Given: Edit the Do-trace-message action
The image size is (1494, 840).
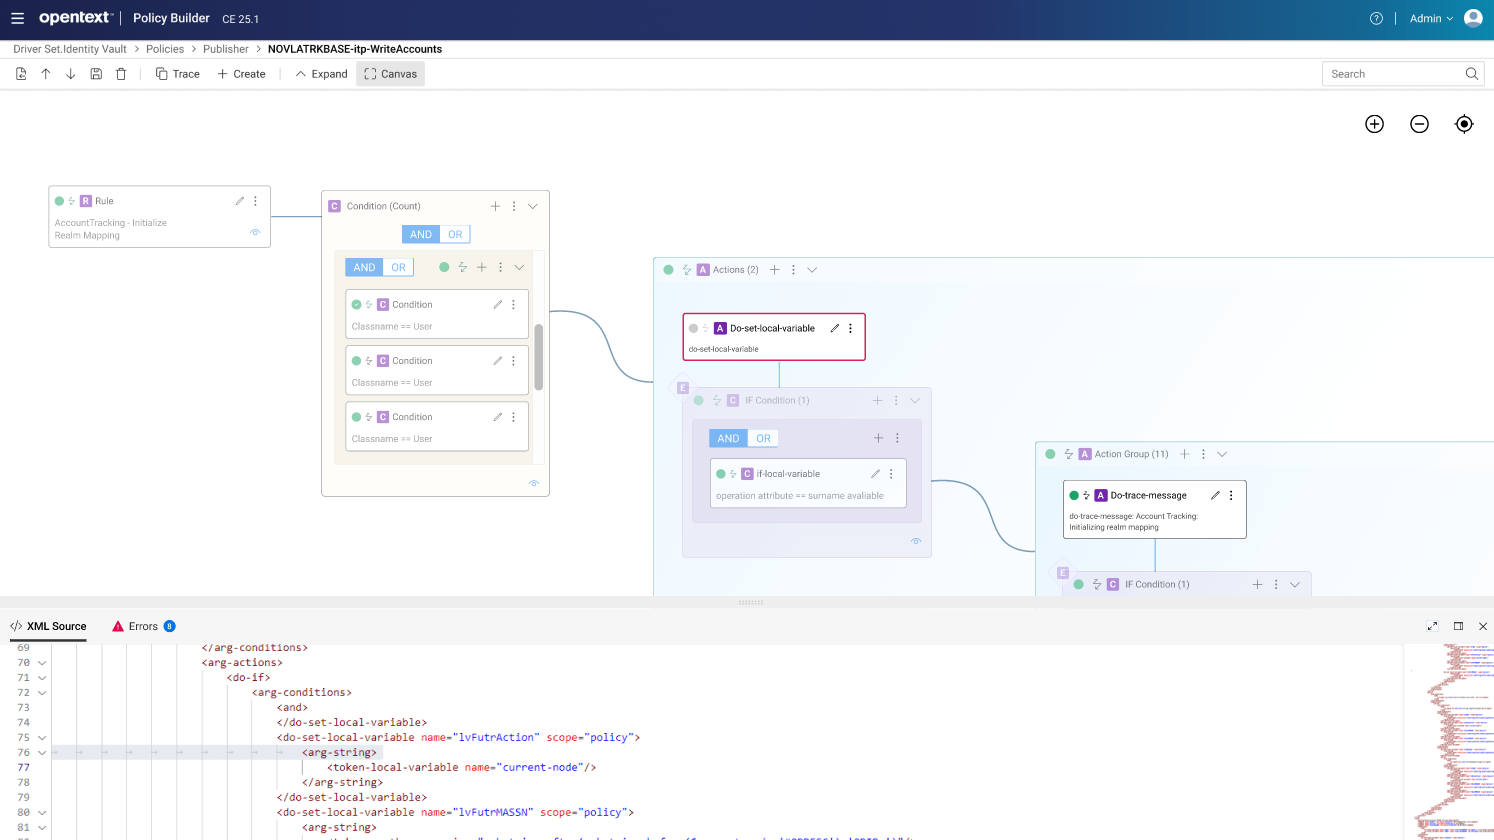Looking at the screenshot, I should [x=1215, y=495].
